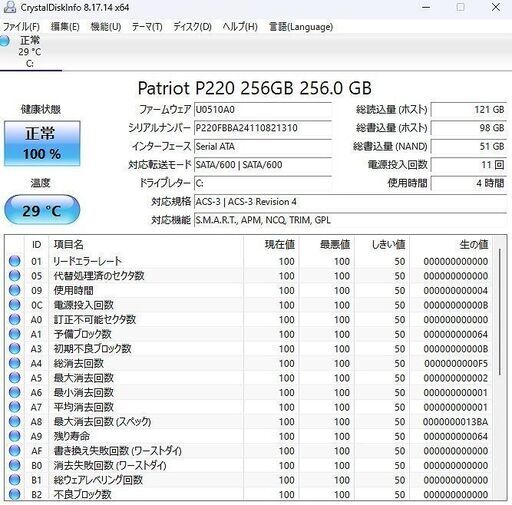Screen dimensions: 512x505
Task: Click the 対応転送モード field SATA/600
Action: [263, 165]
